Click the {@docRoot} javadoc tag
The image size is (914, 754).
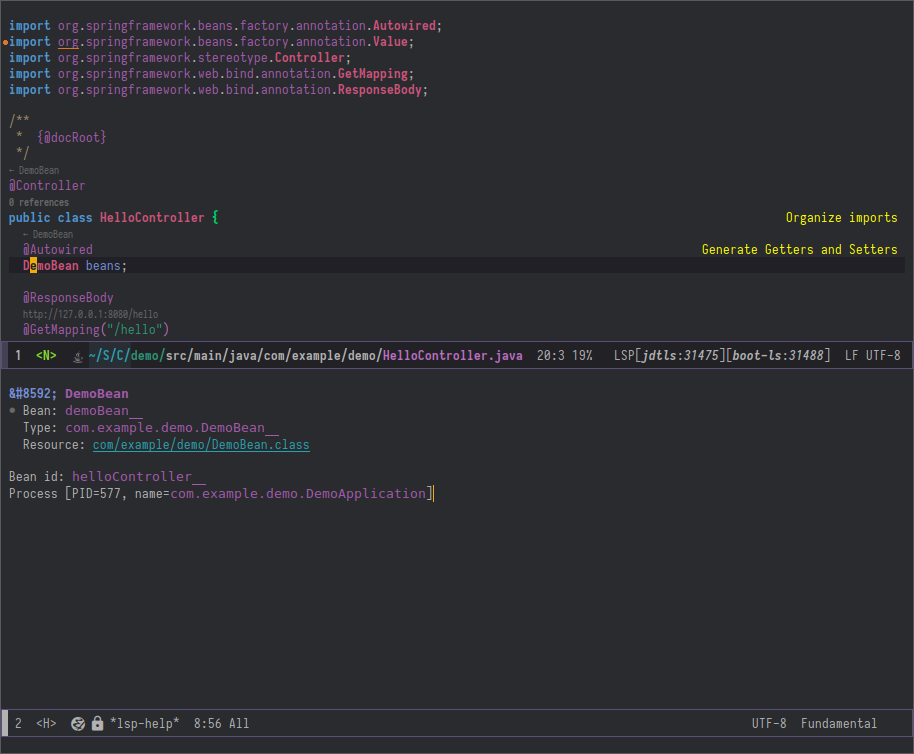pos(72,138)
